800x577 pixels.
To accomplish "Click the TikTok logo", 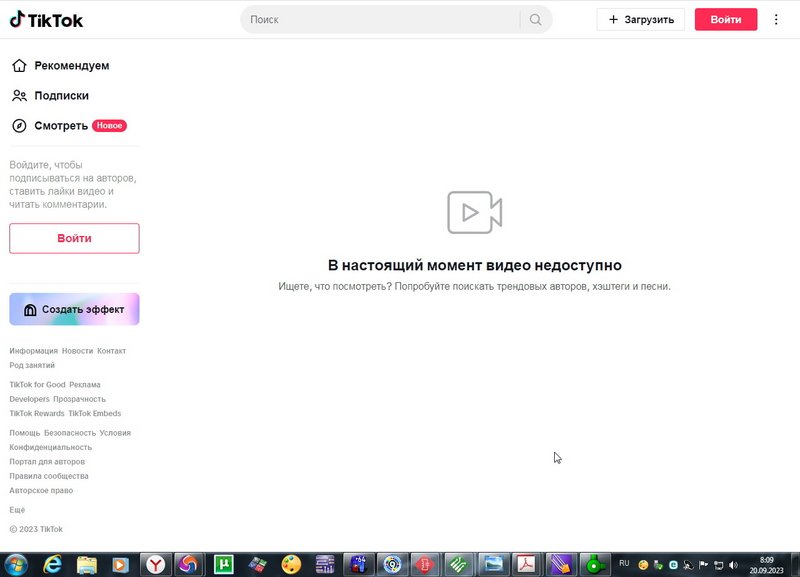I will 46,20.
